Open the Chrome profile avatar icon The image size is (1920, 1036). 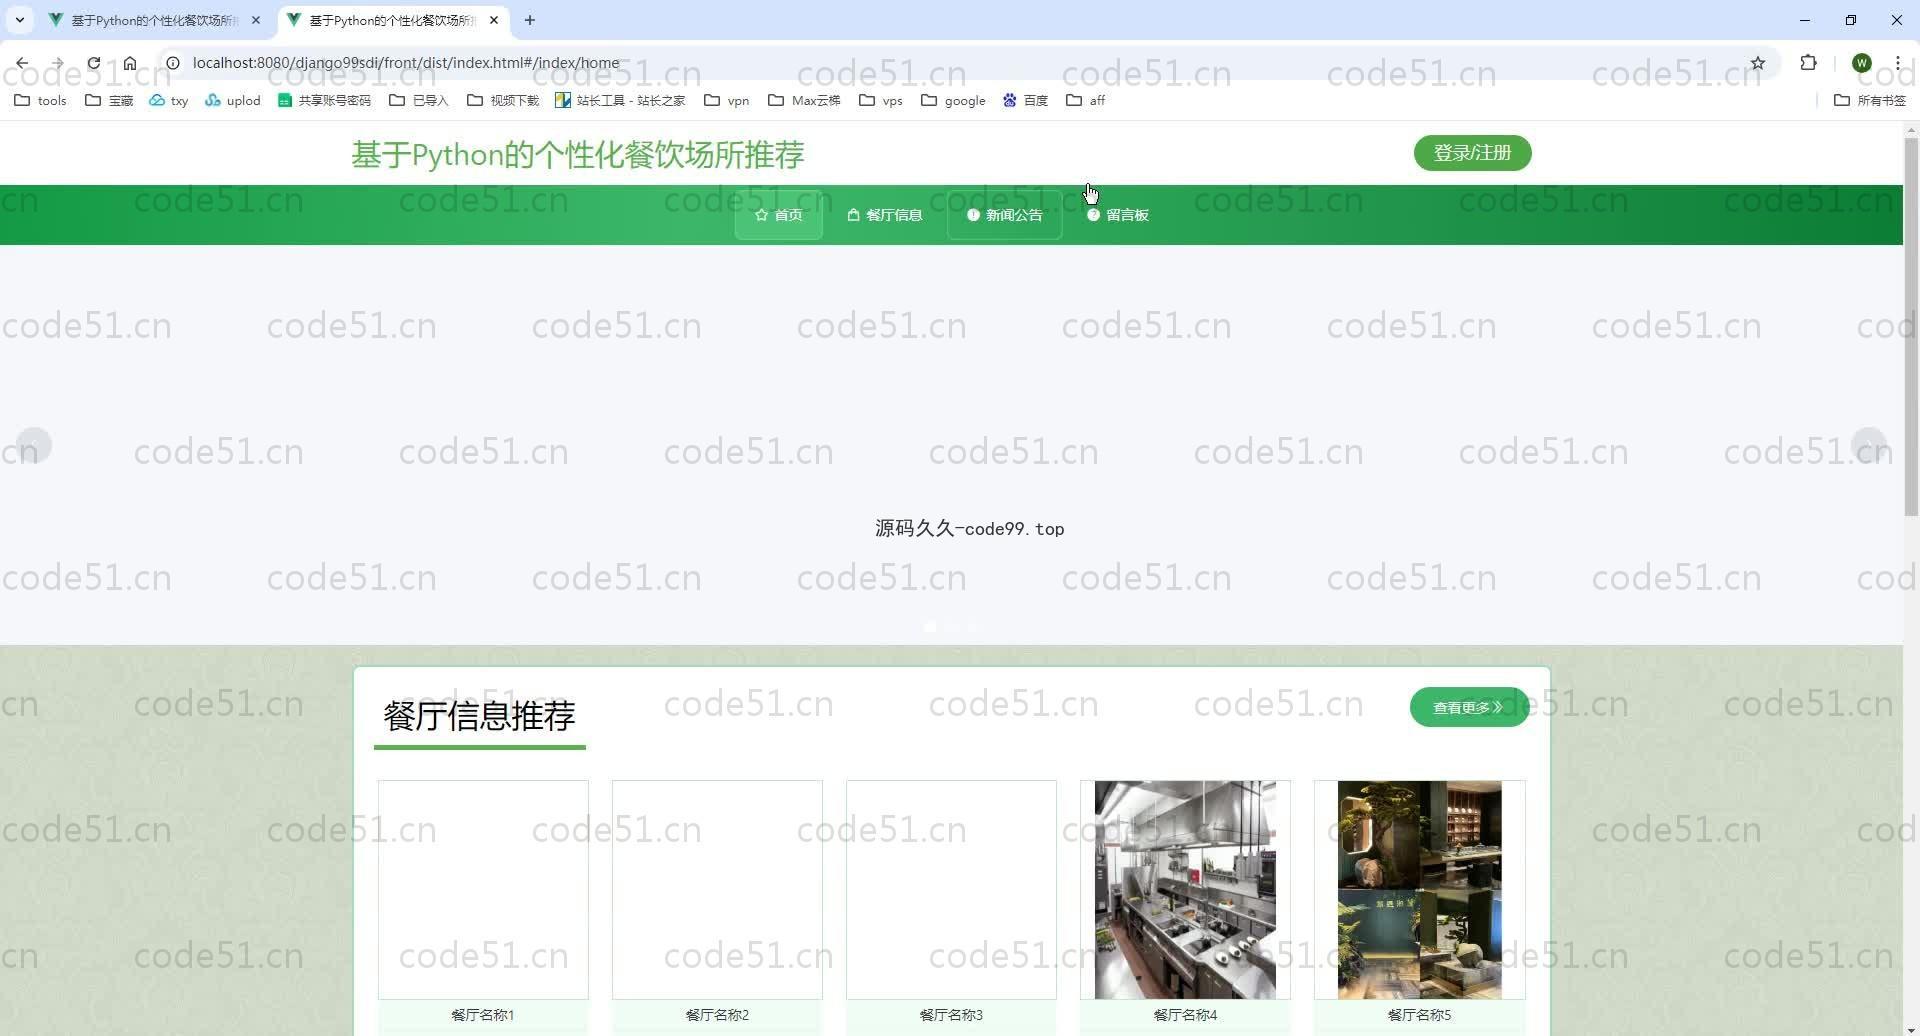(x=1861, y=63)
